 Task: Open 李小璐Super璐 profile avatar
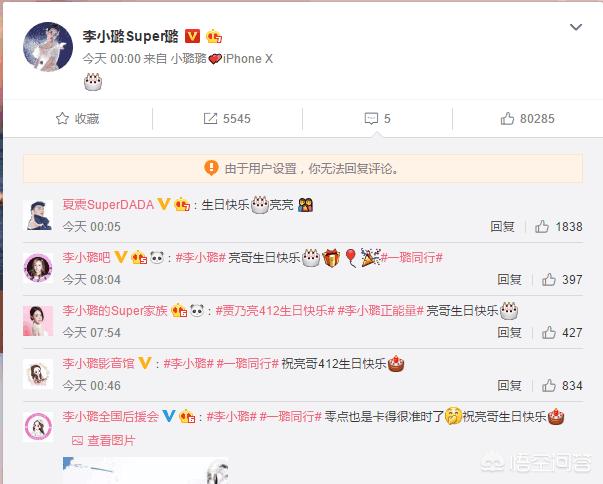(48, 47)
